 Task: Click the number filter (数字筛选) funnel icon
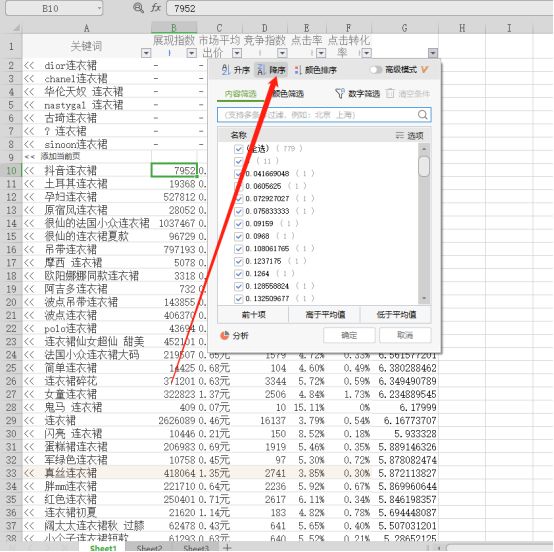click(340, 93)
